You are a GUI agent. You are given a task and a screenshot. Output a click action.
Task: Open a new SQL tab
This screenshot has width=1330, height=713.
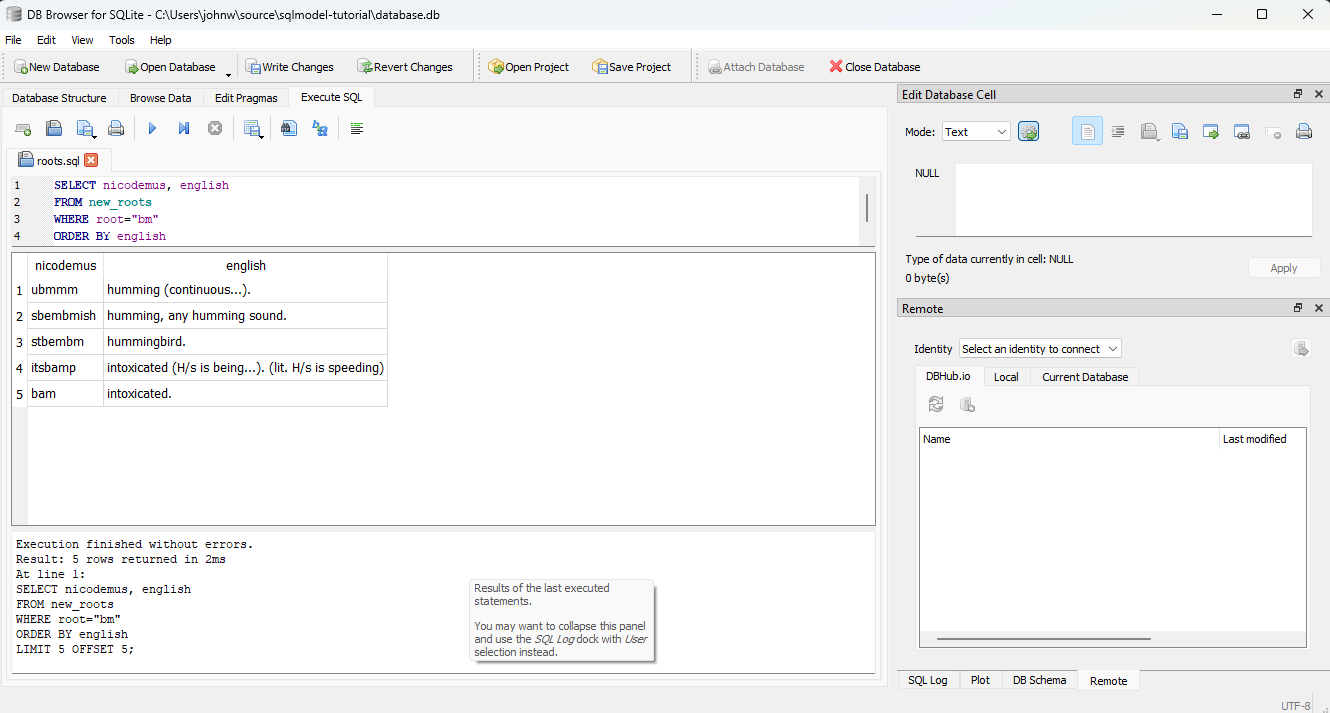(x=22, y=129)
